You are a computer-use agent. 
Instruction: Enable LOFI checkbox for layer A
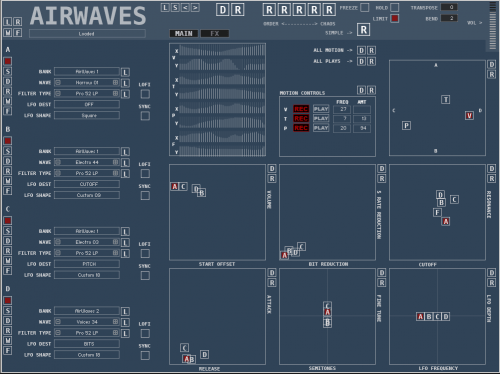[x=145, y=94]
